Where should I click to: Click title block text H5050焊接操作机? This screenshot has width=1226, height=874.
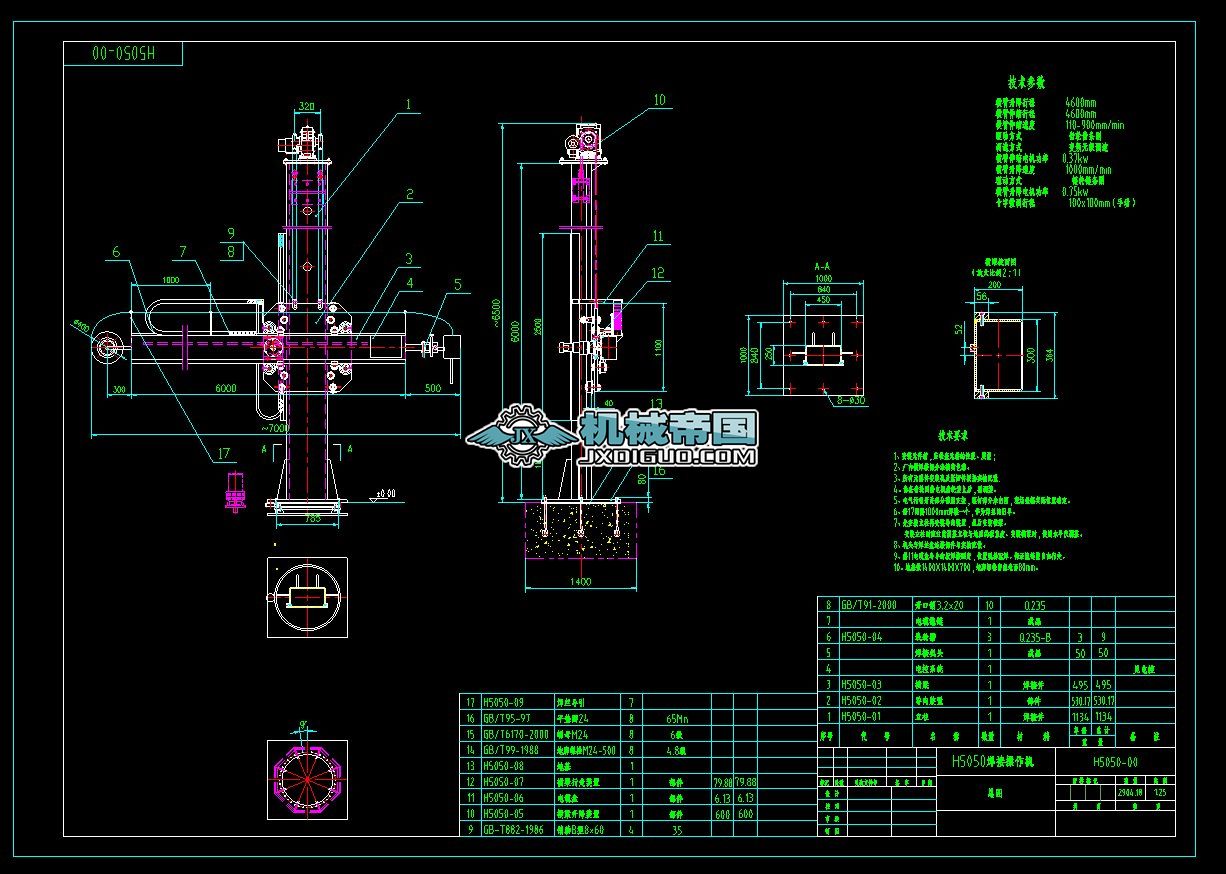[x=994, y=762]
